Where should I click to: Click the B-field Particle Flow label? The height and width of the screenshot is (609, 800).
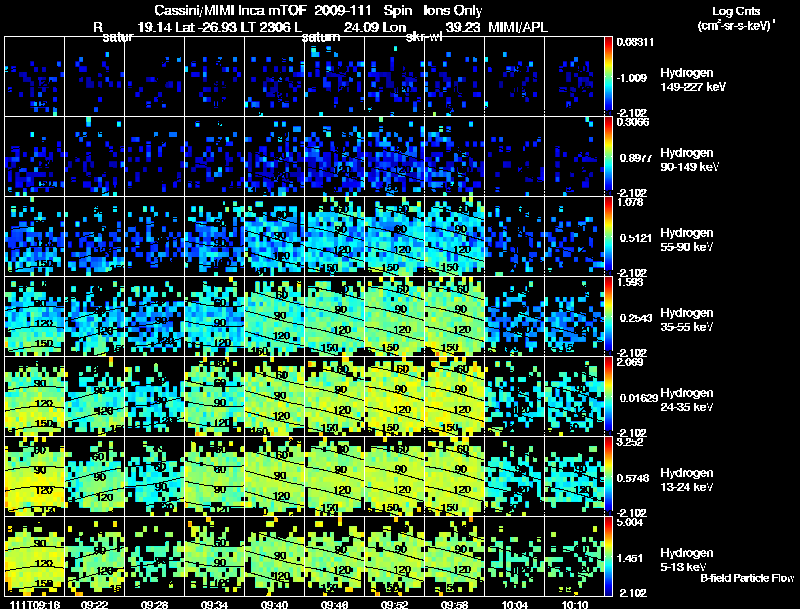click(747, 578)
